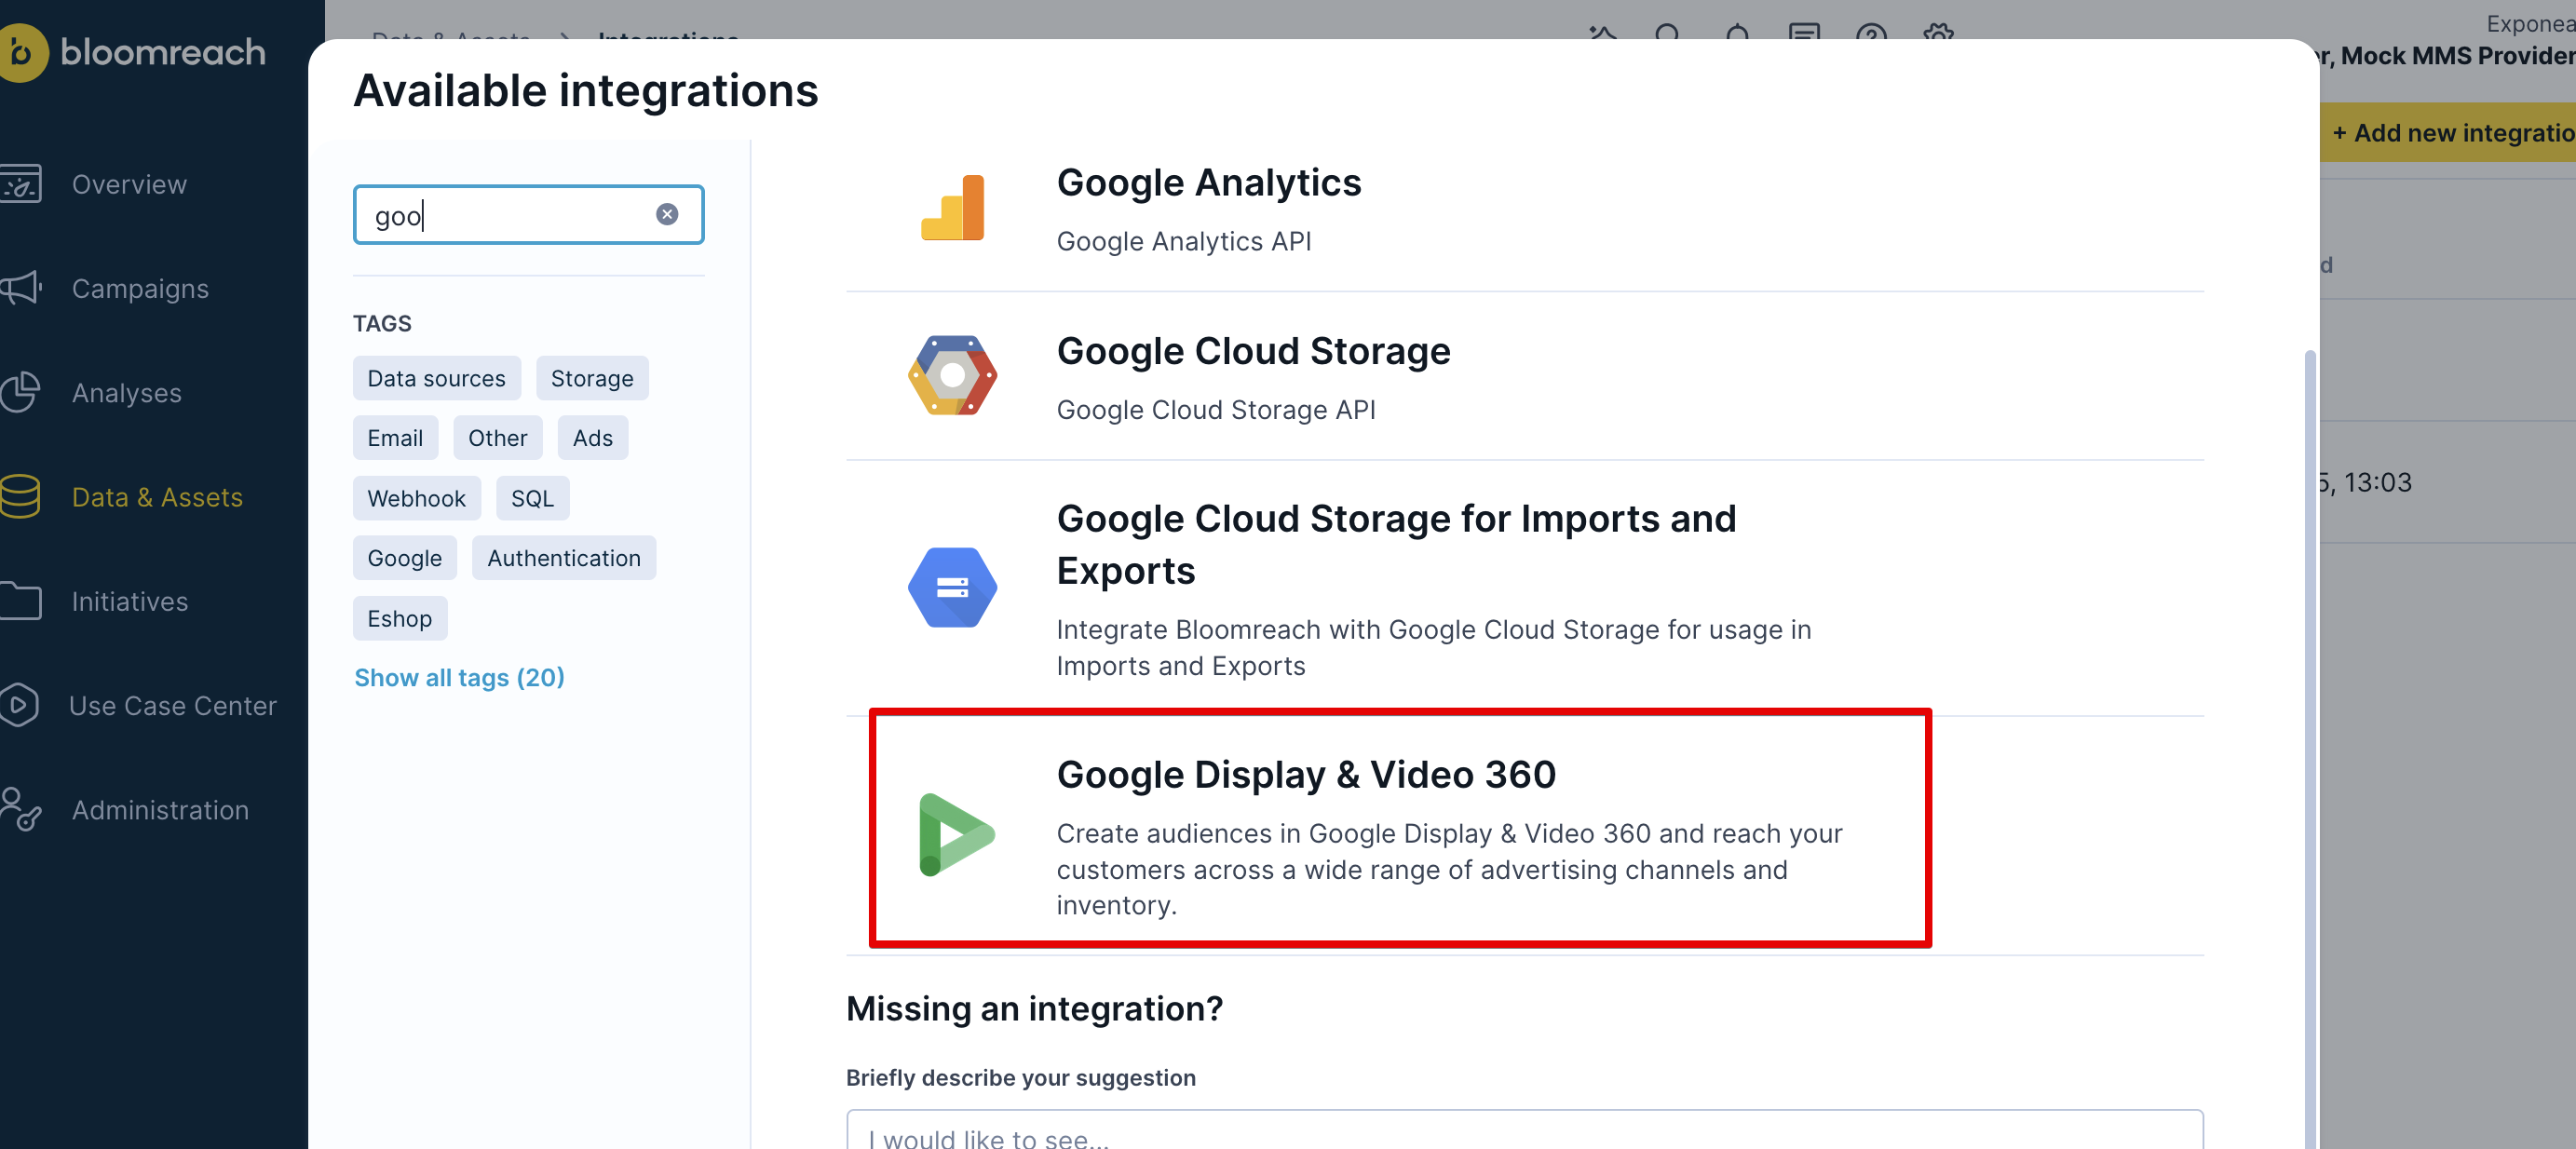Viewport: 2576px width, 1149px height.
Task: Select the Administration menu item
Action: click(160, 809)
